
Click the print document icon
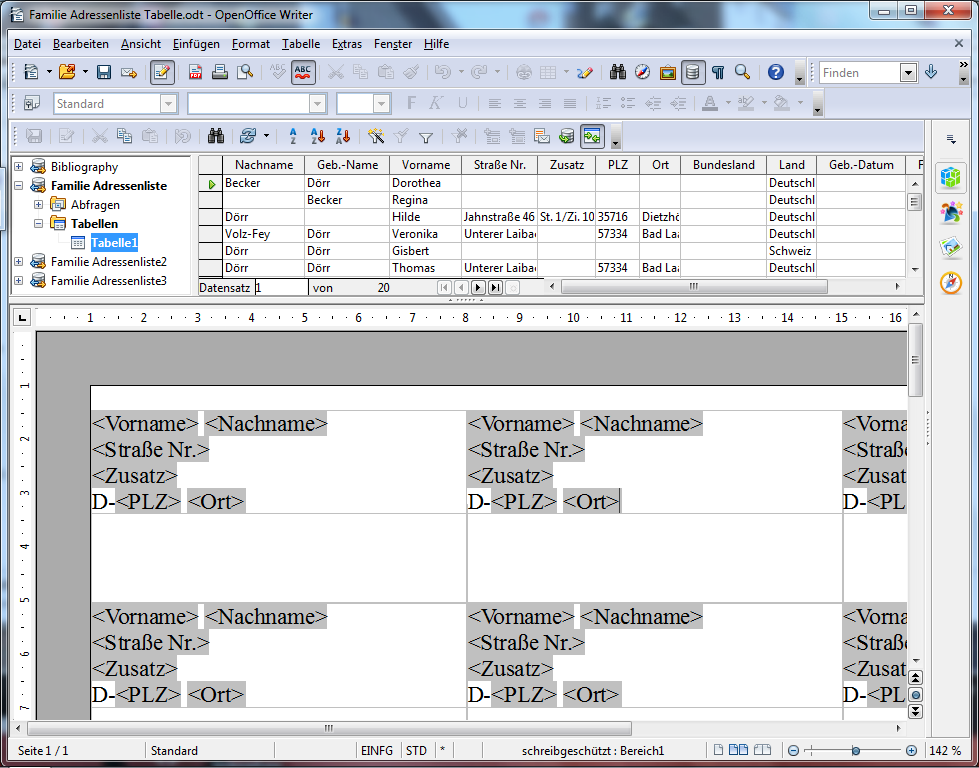pyautogui.click(x=219, y=72)
